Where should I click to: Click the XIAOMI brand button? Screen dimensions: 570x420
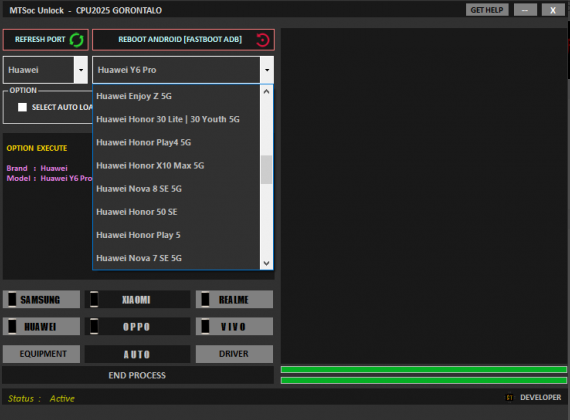[137, 299]
